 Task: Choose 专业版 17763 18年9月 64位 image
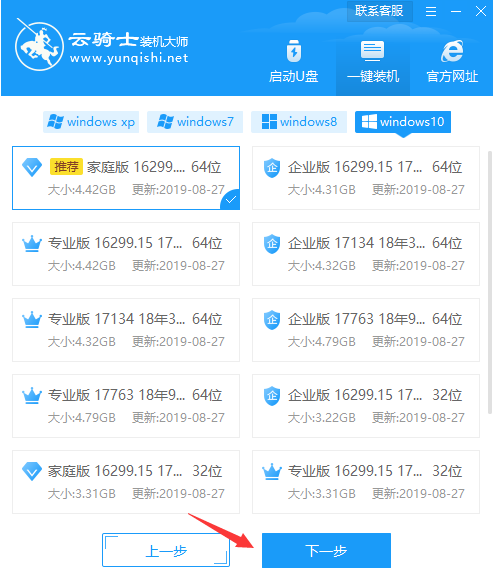[126, 406]
